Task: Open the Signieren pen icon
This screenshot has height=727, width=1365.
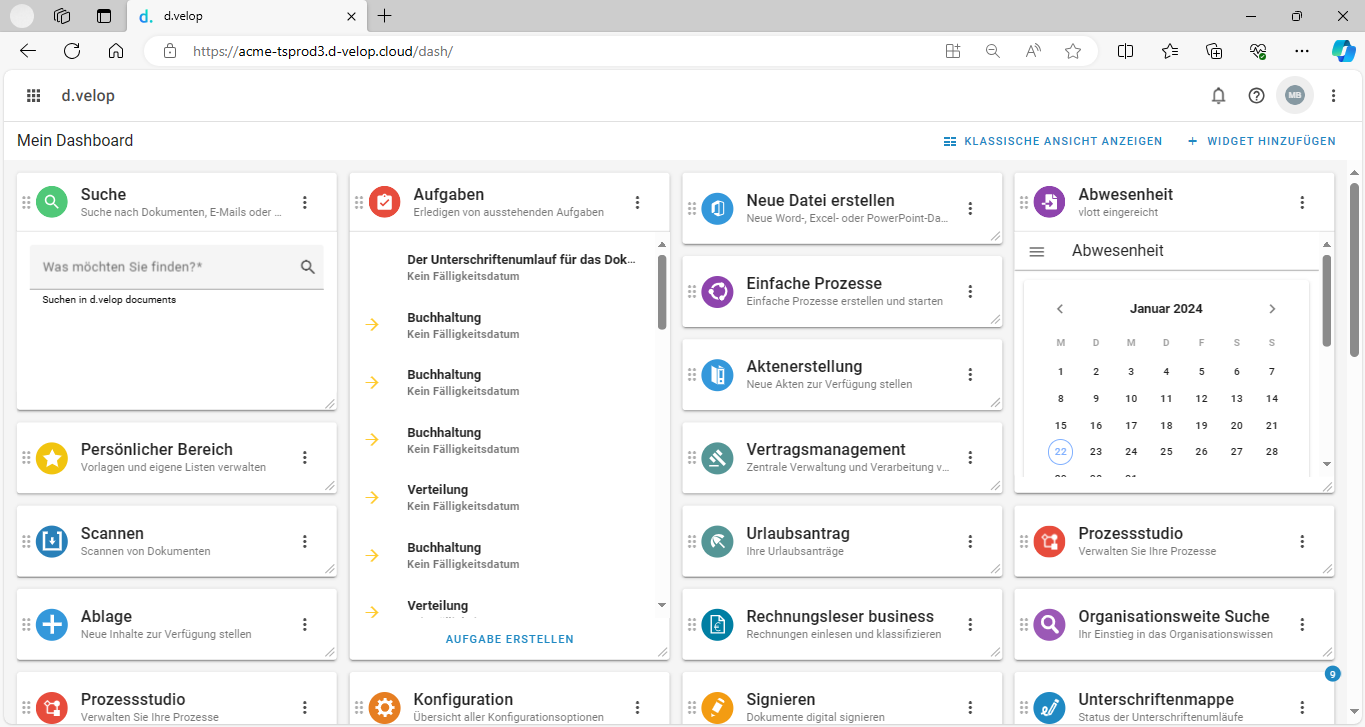Action: pos(717,707)
